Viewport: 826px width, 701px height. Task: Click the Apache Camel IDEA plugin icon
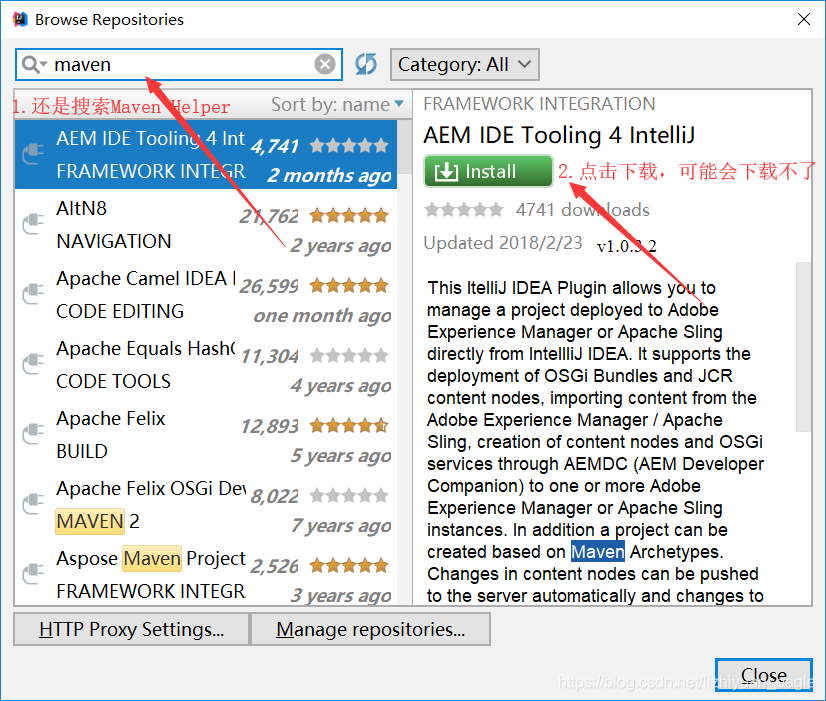click(30, 290)
